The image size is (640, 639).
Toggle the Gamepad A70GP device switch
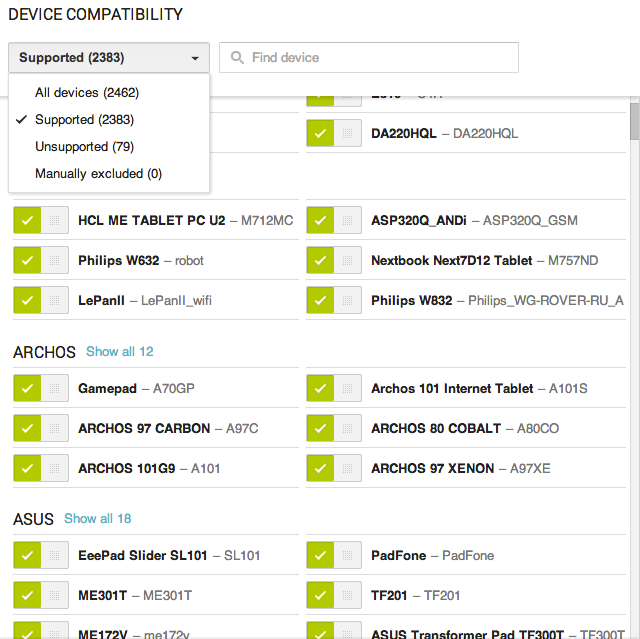pos(41,388)
